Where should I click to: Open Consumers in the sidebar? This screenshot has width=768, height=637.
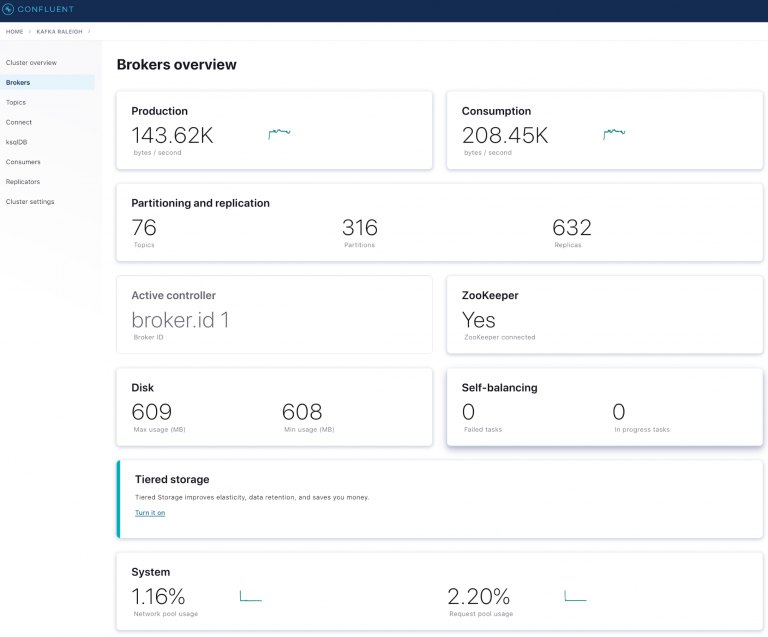click(23, 162)
